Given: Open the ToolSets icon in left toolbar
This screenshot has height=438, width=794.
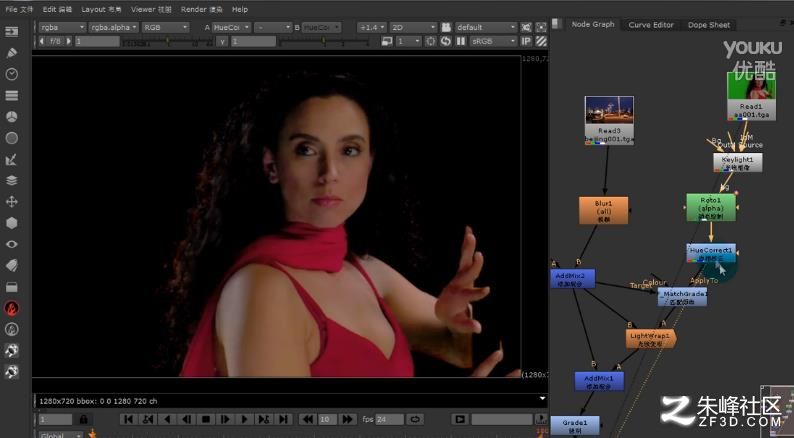Looking at the screenshot, I should click(12, 287).
